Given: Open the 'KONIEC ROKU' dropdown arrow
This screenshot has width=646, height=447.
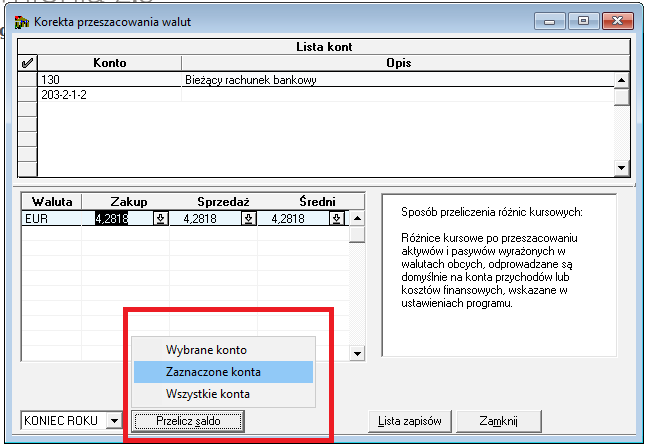Looking at the screenshot, I should click(114, 421).
